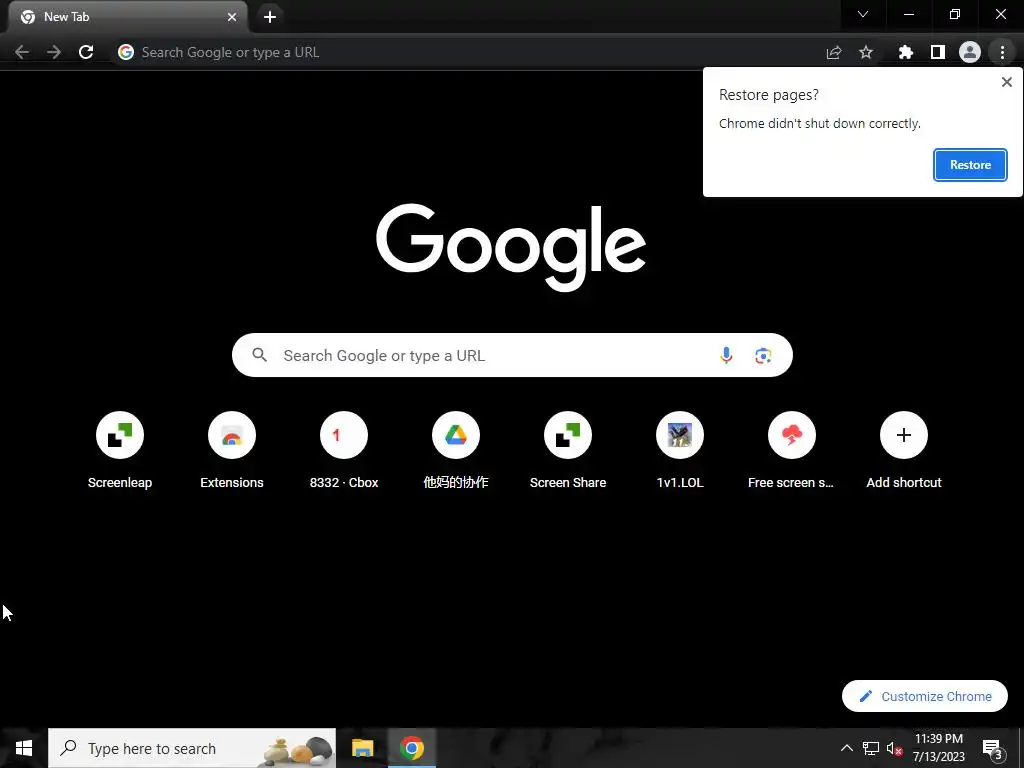Dismiss the Restore pages popup
Screen dimensions: 1024x768
pyautogui.click(x=1006, y=82)
